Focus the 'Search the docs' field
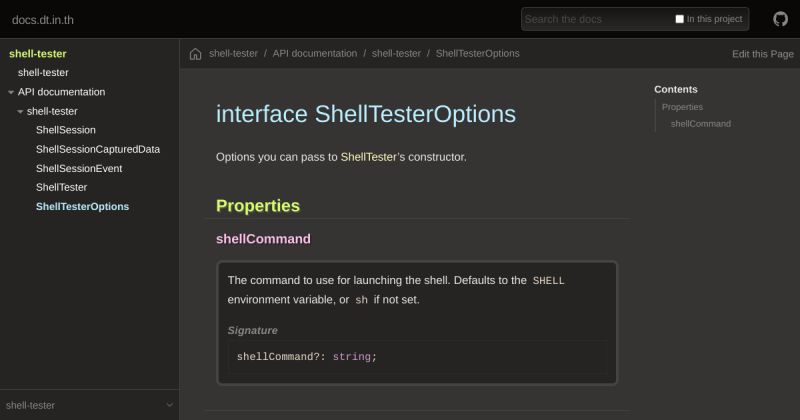 pyautogui.click(x=597, y=19)
